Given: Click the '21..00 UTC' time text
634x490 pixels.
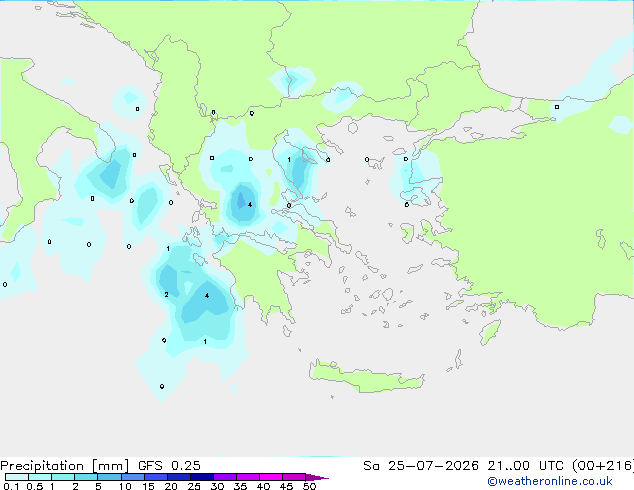Looking at the screenshot, I should tap(525, 466).
